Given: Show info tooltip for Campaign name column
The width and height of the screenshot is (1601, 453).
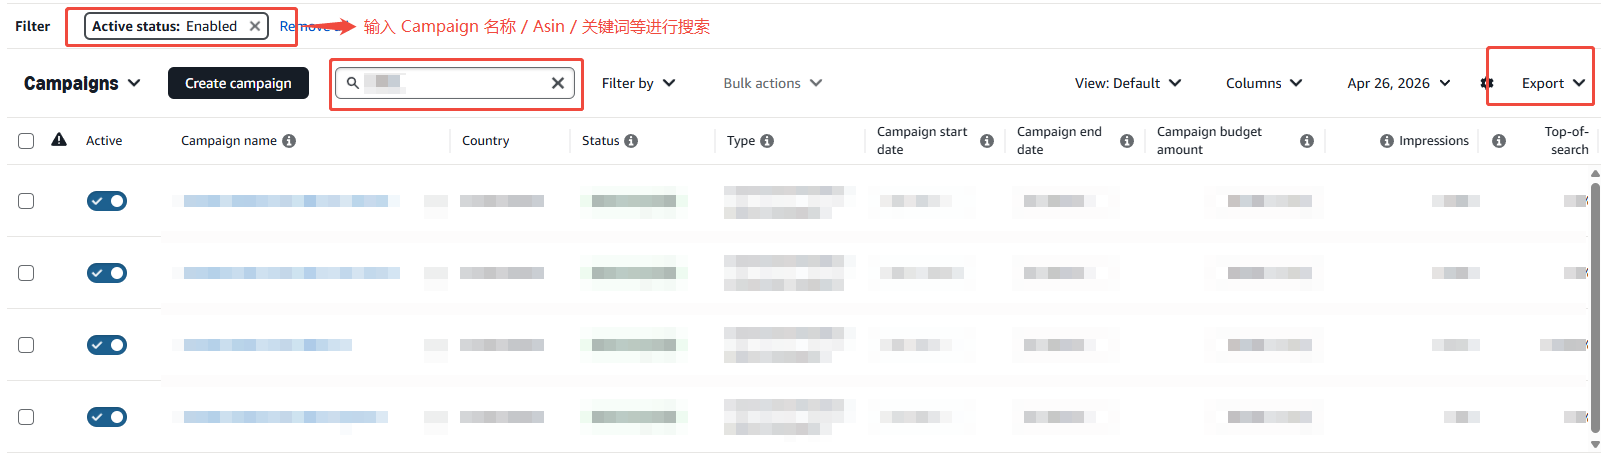Looking at the screenshot, I should pyautogui.click(x=289, y=141).
